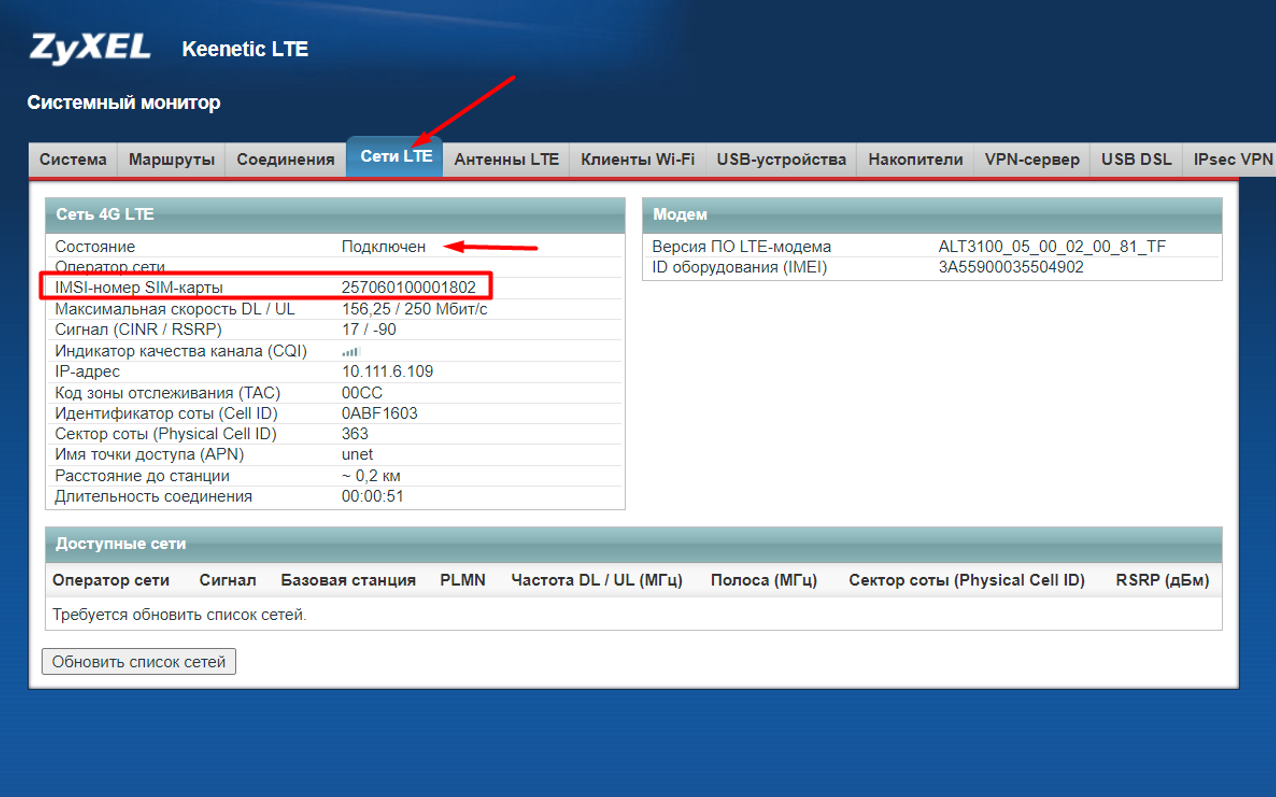Click the Имя точки доступа (APN) label
This screenshot has height=797, width=1276.
150,455
